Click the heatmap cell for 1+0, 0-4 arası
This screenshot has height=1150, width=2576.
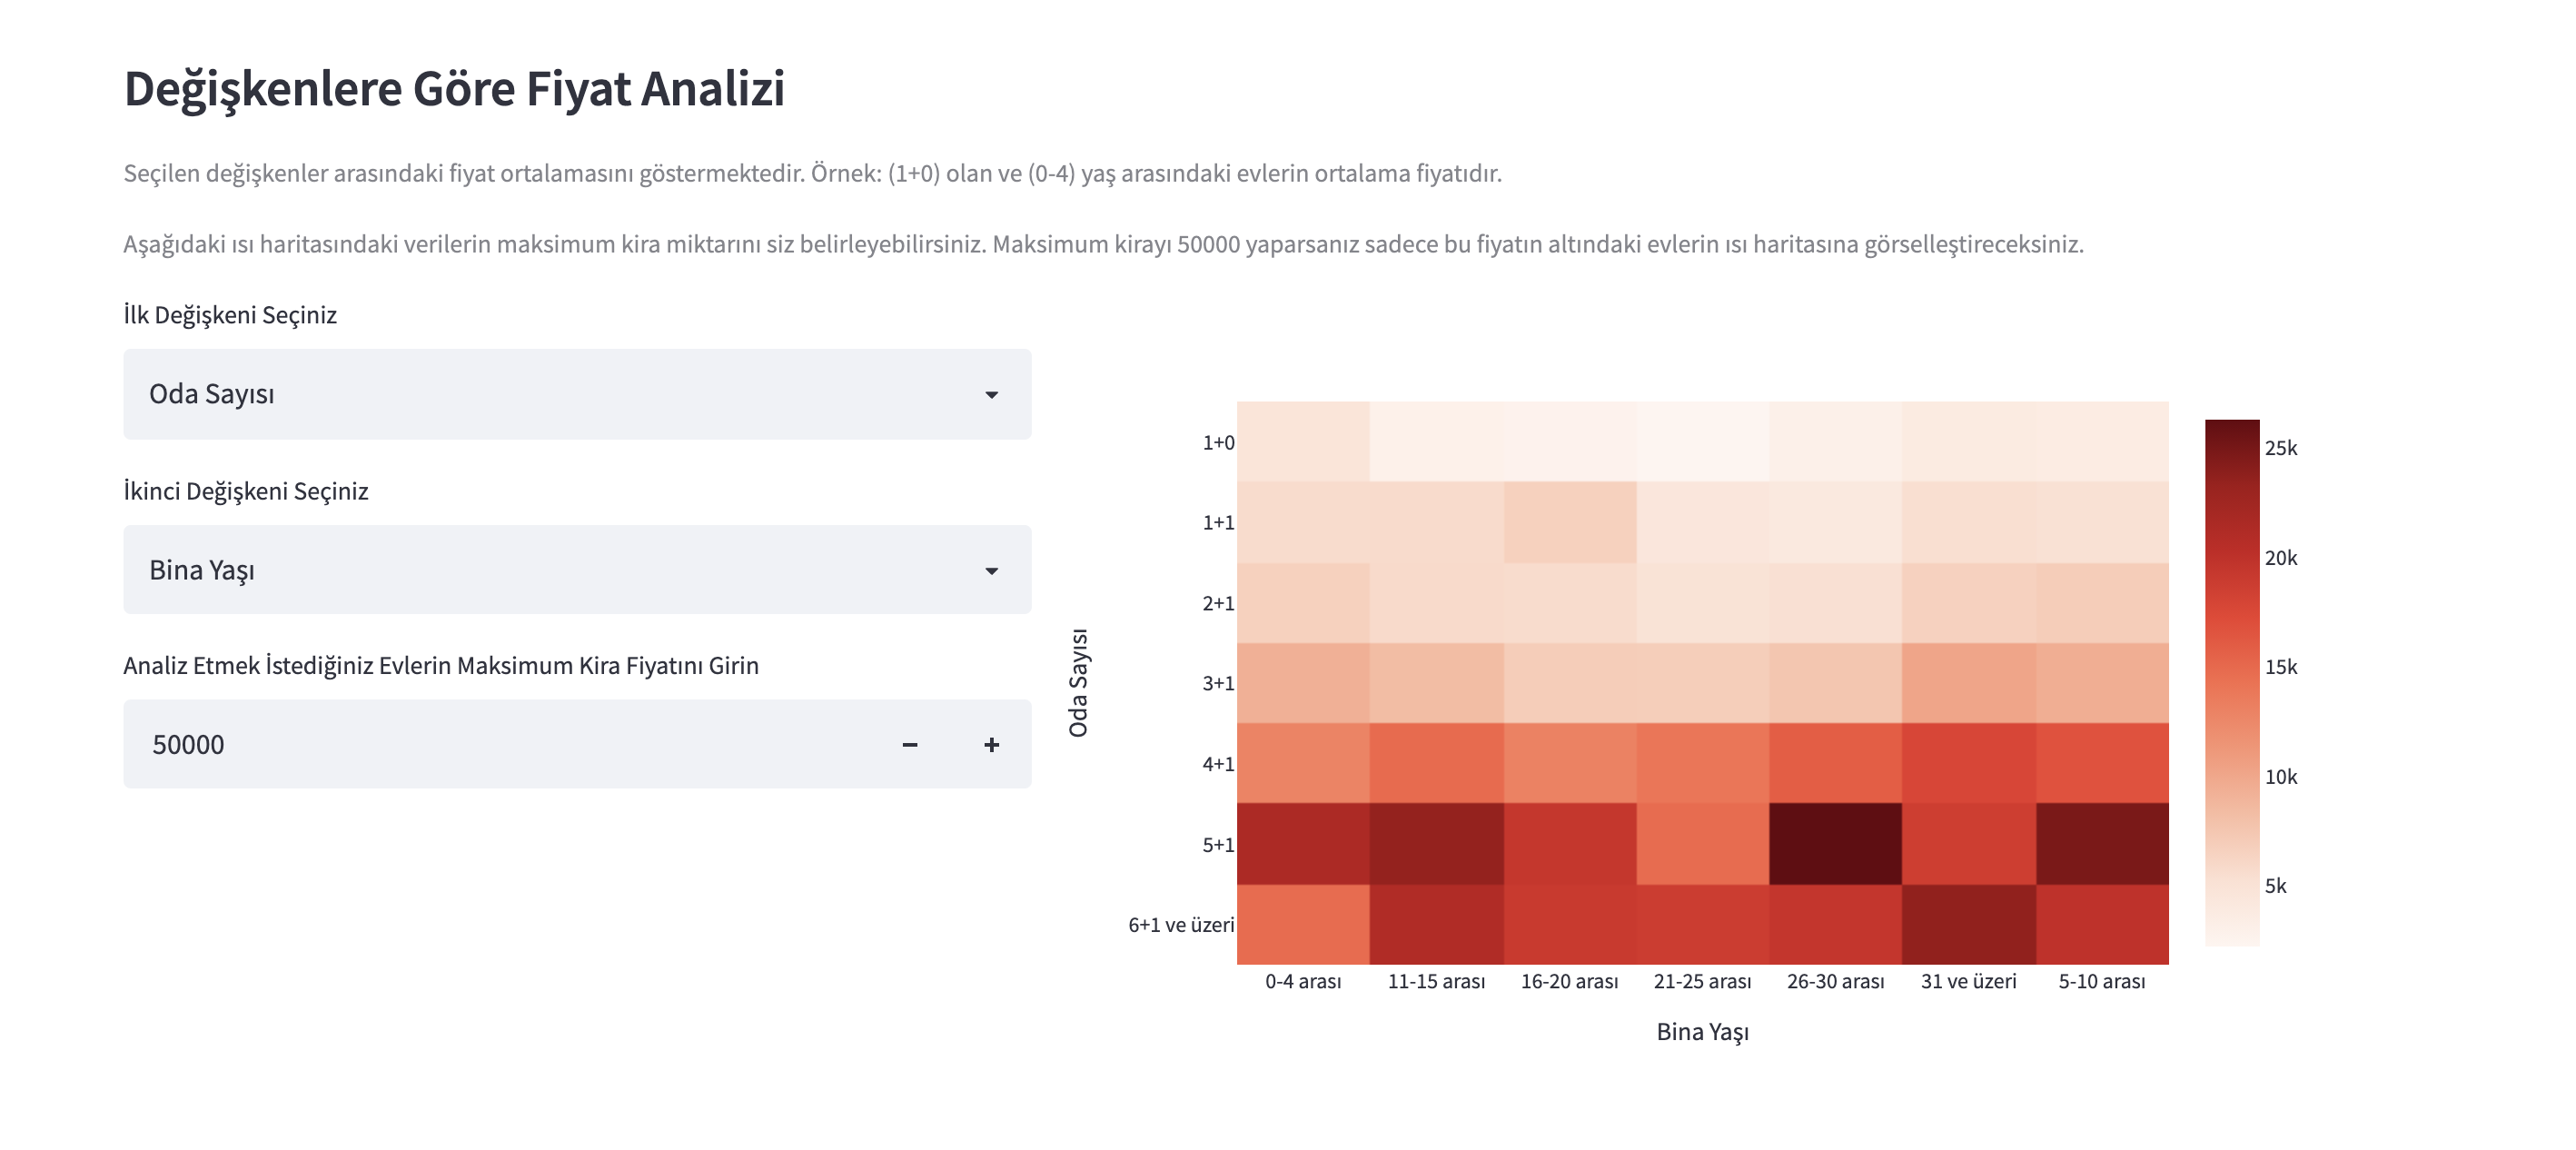pos(1303,442)
